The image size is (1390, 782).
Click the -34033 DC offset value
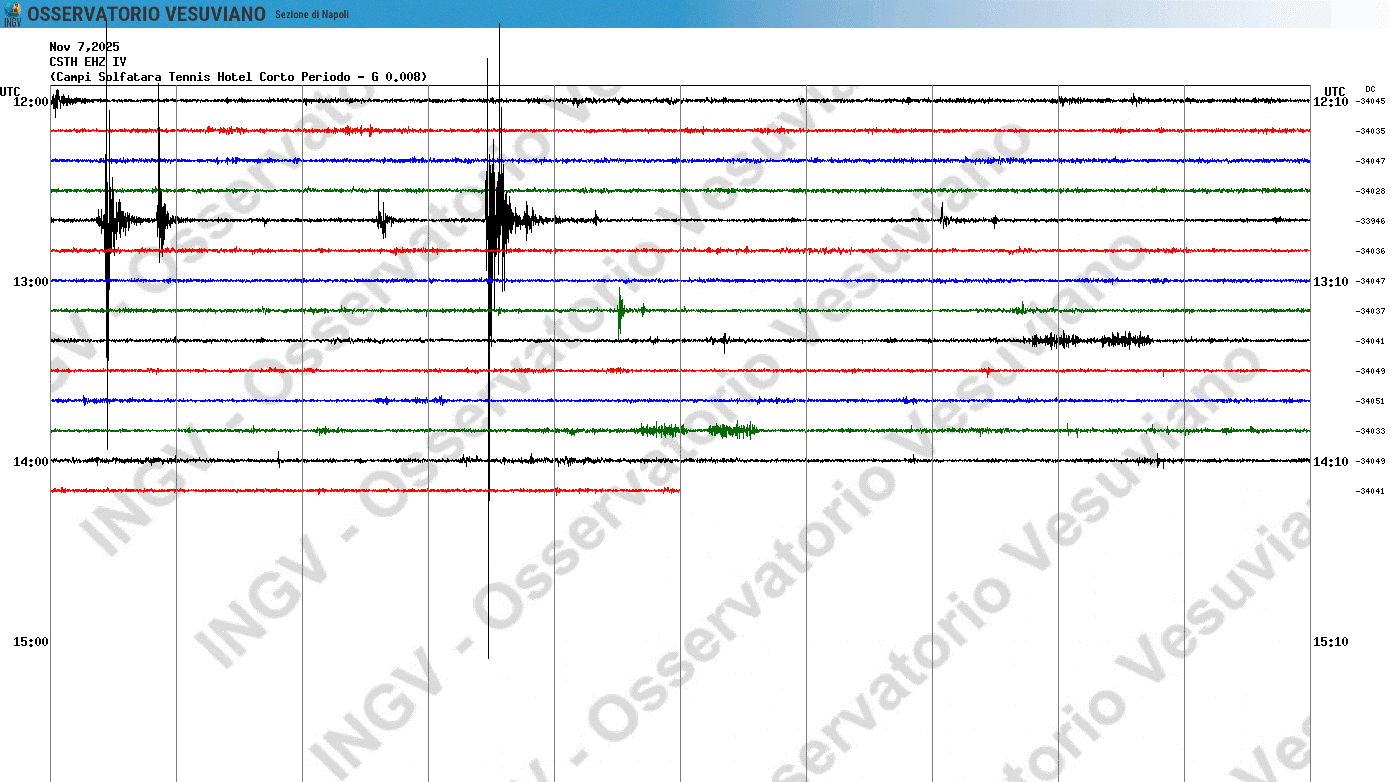click(x=1370, y=431)
